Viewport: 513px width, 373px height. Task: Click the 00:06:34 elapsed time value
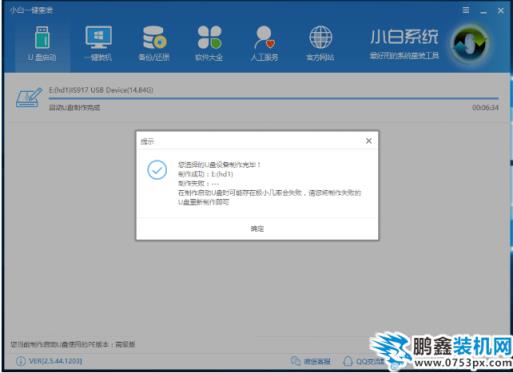point(485,108)
